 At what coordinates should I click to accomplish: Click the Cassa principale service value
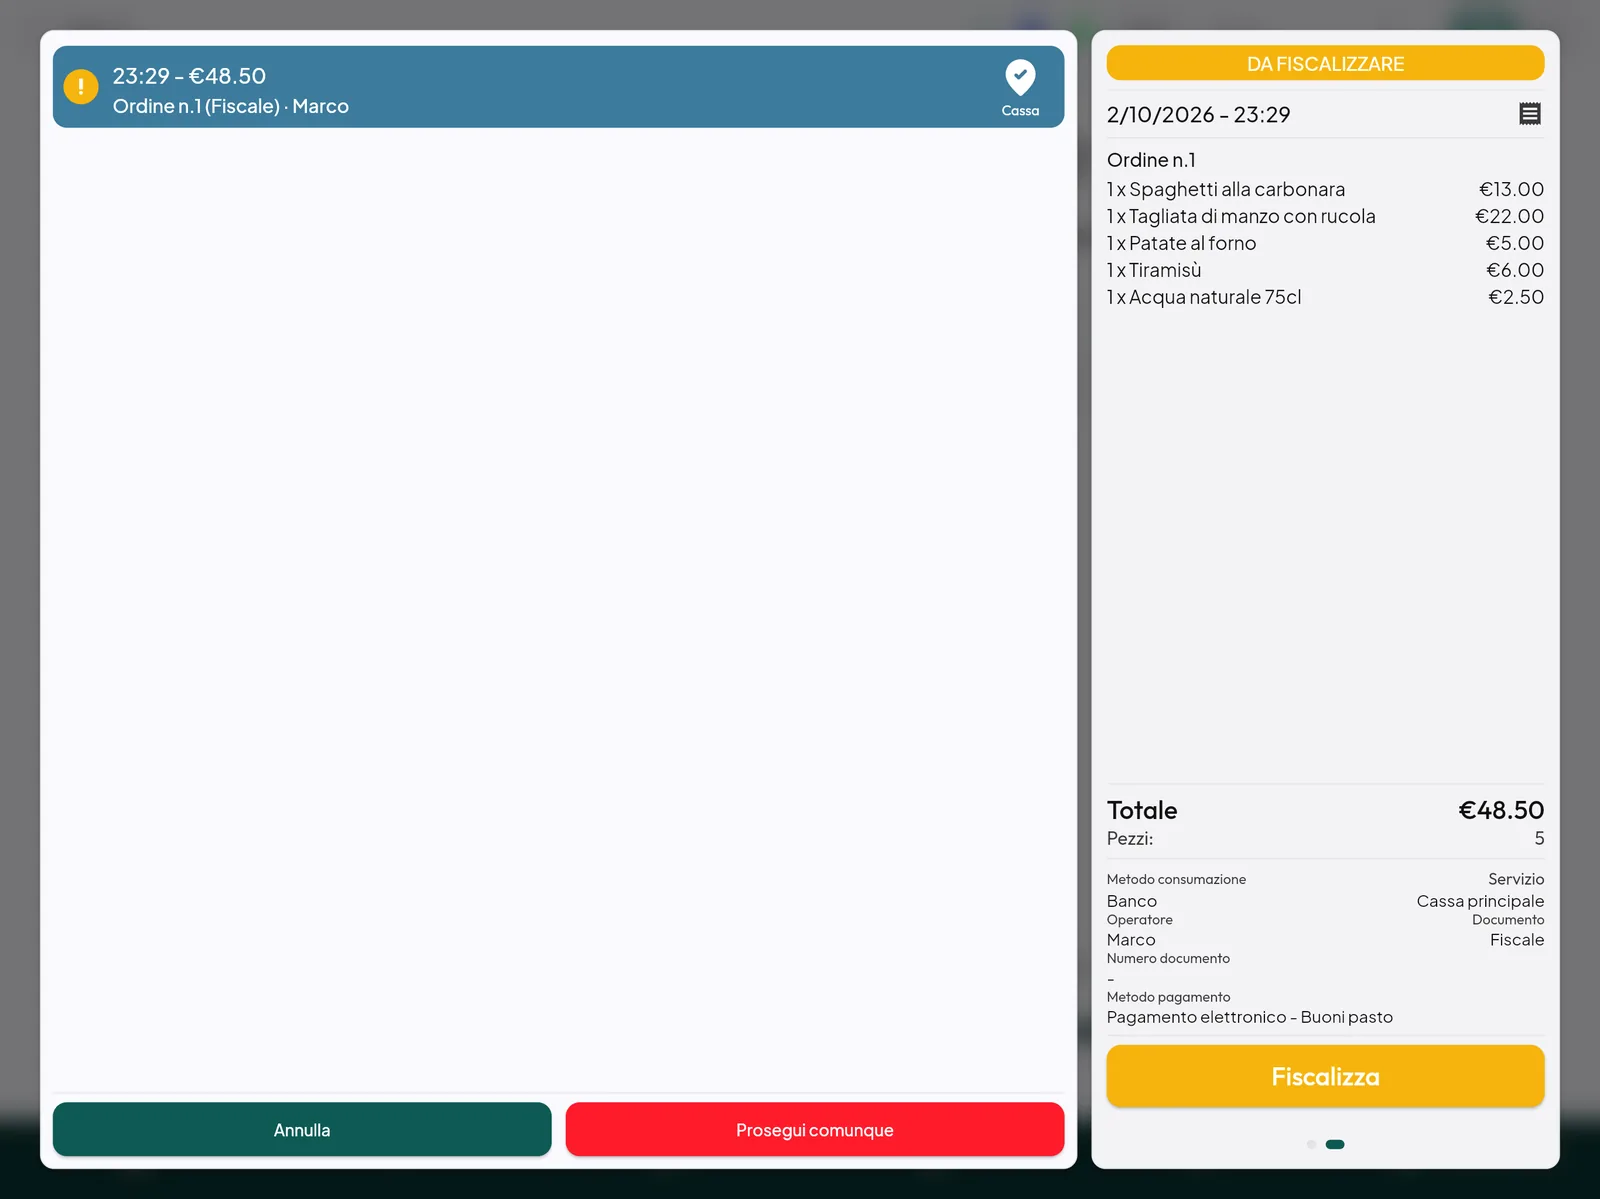[x=1480, y=901]
